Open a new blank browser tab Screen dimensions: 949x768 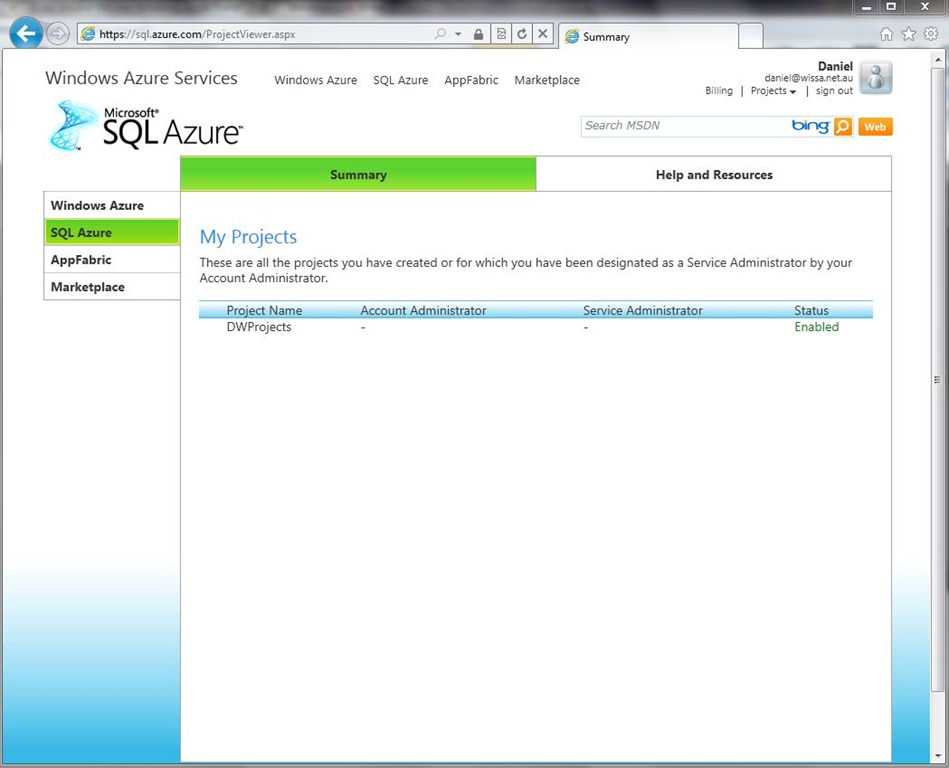point(750,36)
